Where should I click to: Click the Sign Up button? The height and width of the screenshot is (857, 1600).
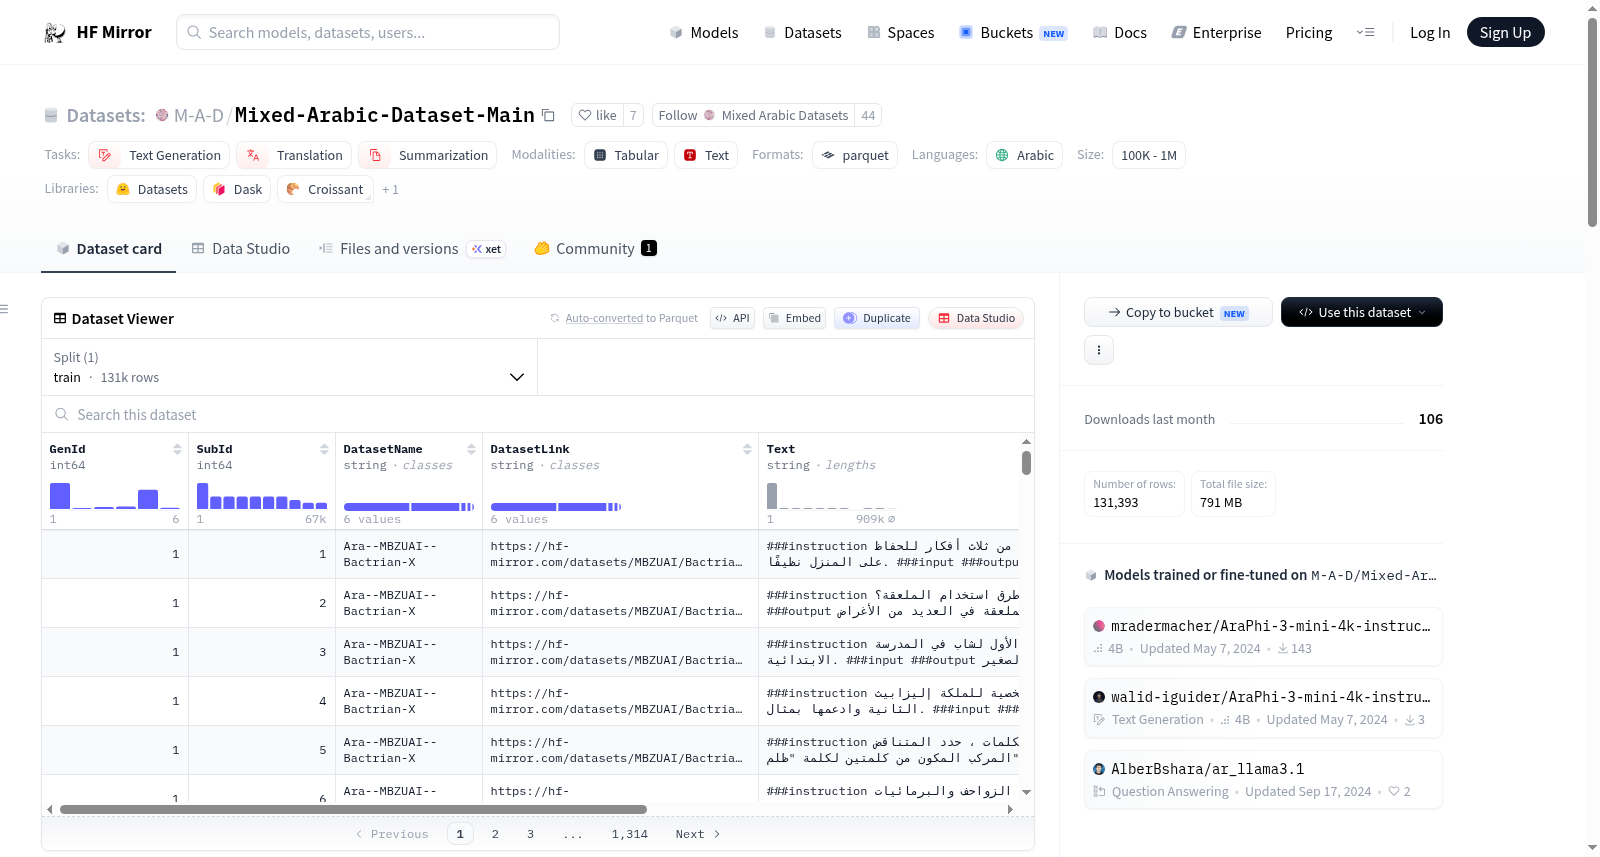(1506, 32)
